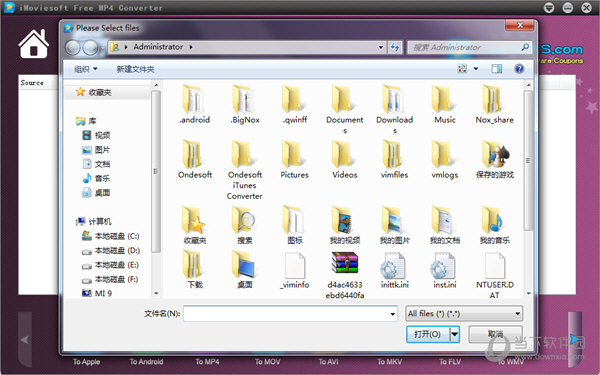Click the 新建文件夹 button
Viewport: 600px width, 375px height.
135,69
